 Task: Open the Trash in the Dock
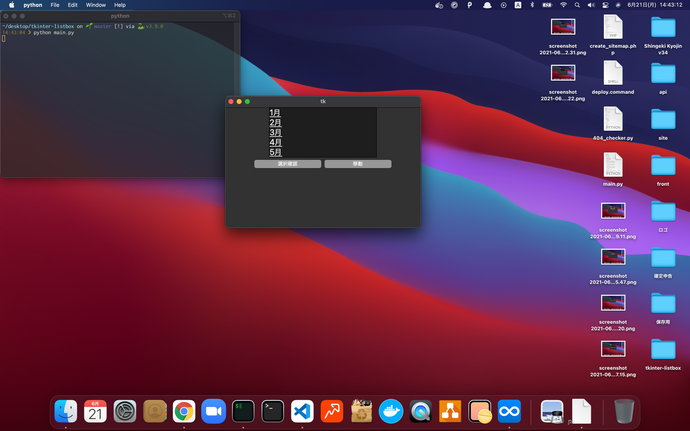click(x=624, y=410)
